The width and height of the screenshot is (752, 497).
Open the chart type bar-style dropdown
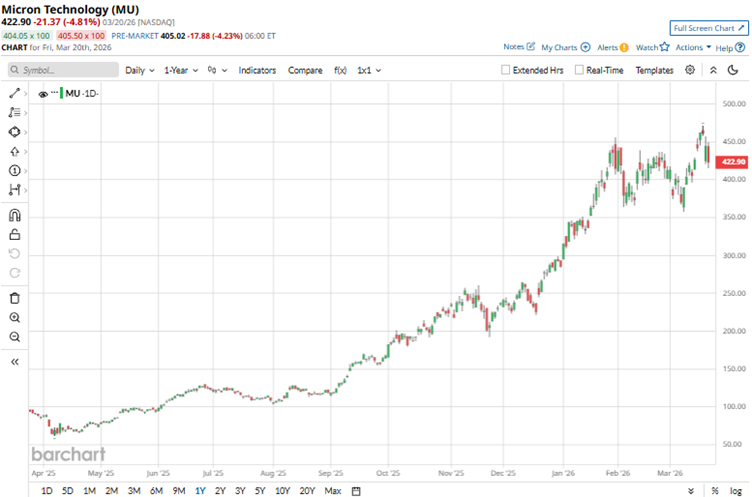tap(217, 70)
